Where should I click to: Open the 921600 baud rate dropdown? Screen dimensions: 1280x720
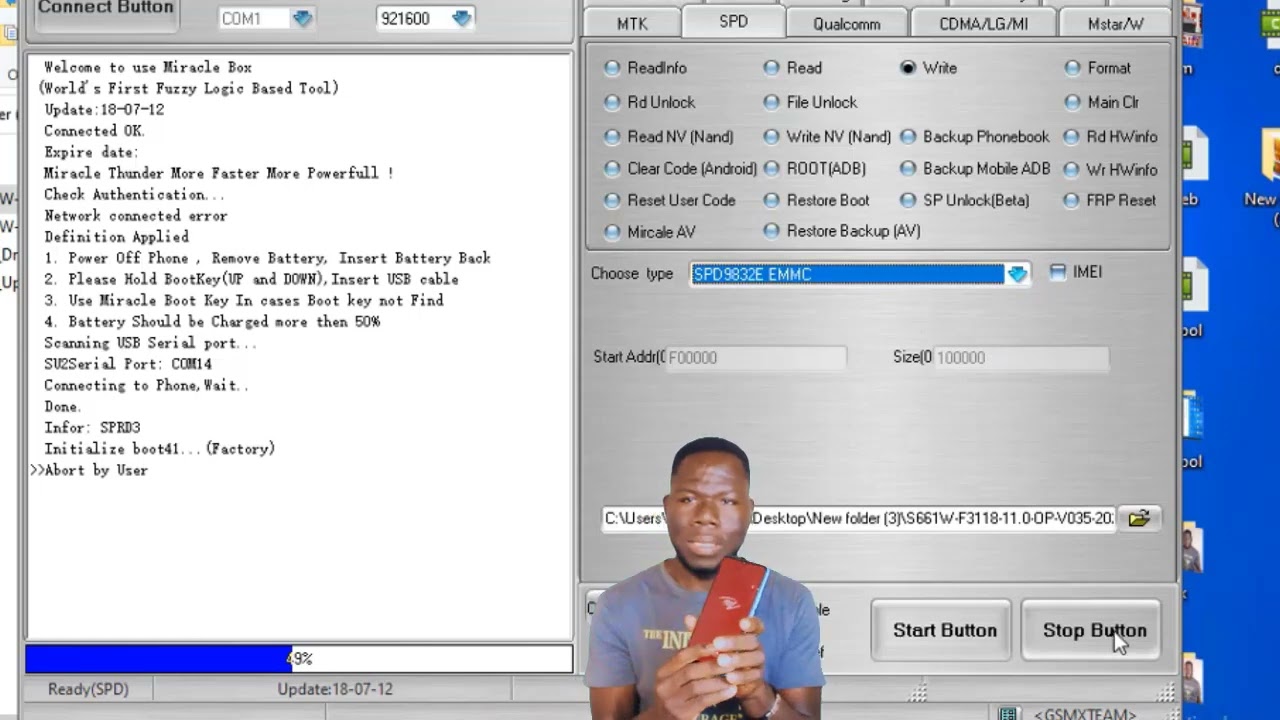pyautogui.click(x=461, y=18)
